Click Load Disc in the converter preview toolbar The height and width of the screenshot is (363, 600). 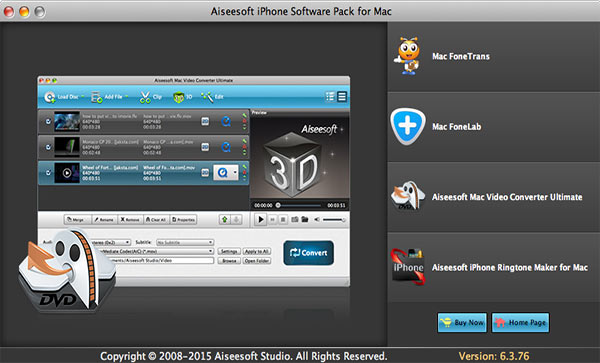pos(61,97)
